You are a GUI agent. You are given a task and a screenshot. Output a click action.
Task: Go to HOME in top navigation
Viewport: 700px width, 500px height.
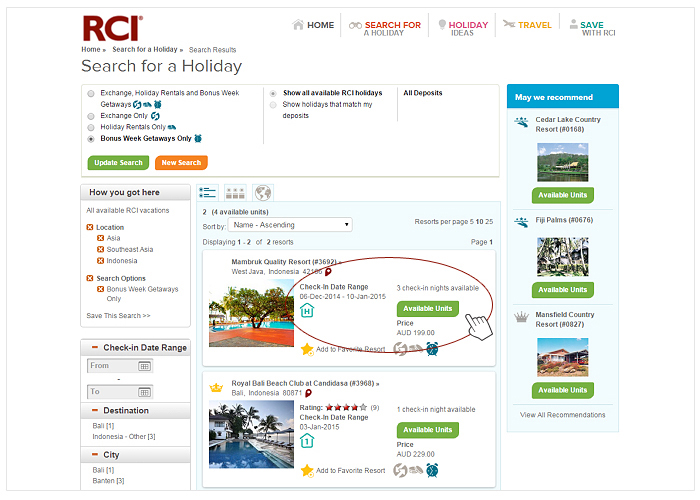click(x=313, y=25)
